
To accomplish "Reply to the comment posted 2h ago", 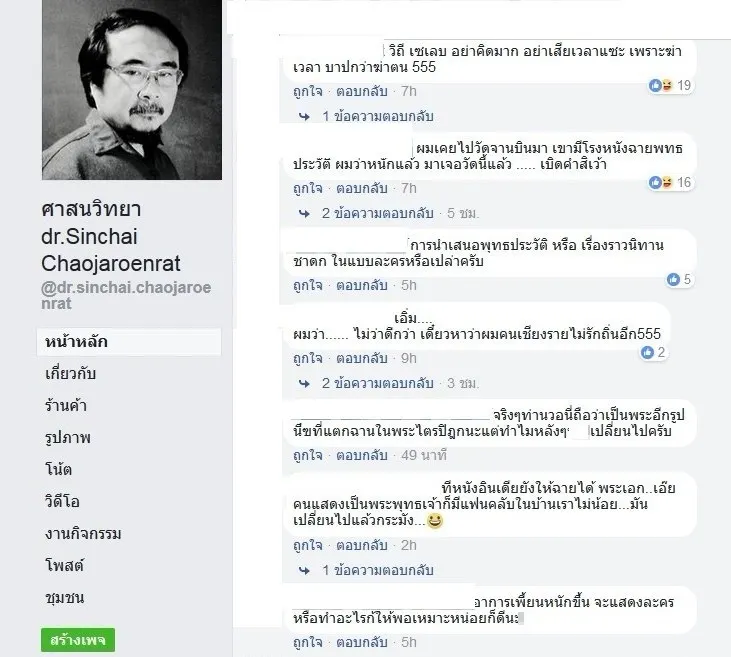I will (362, 545).
